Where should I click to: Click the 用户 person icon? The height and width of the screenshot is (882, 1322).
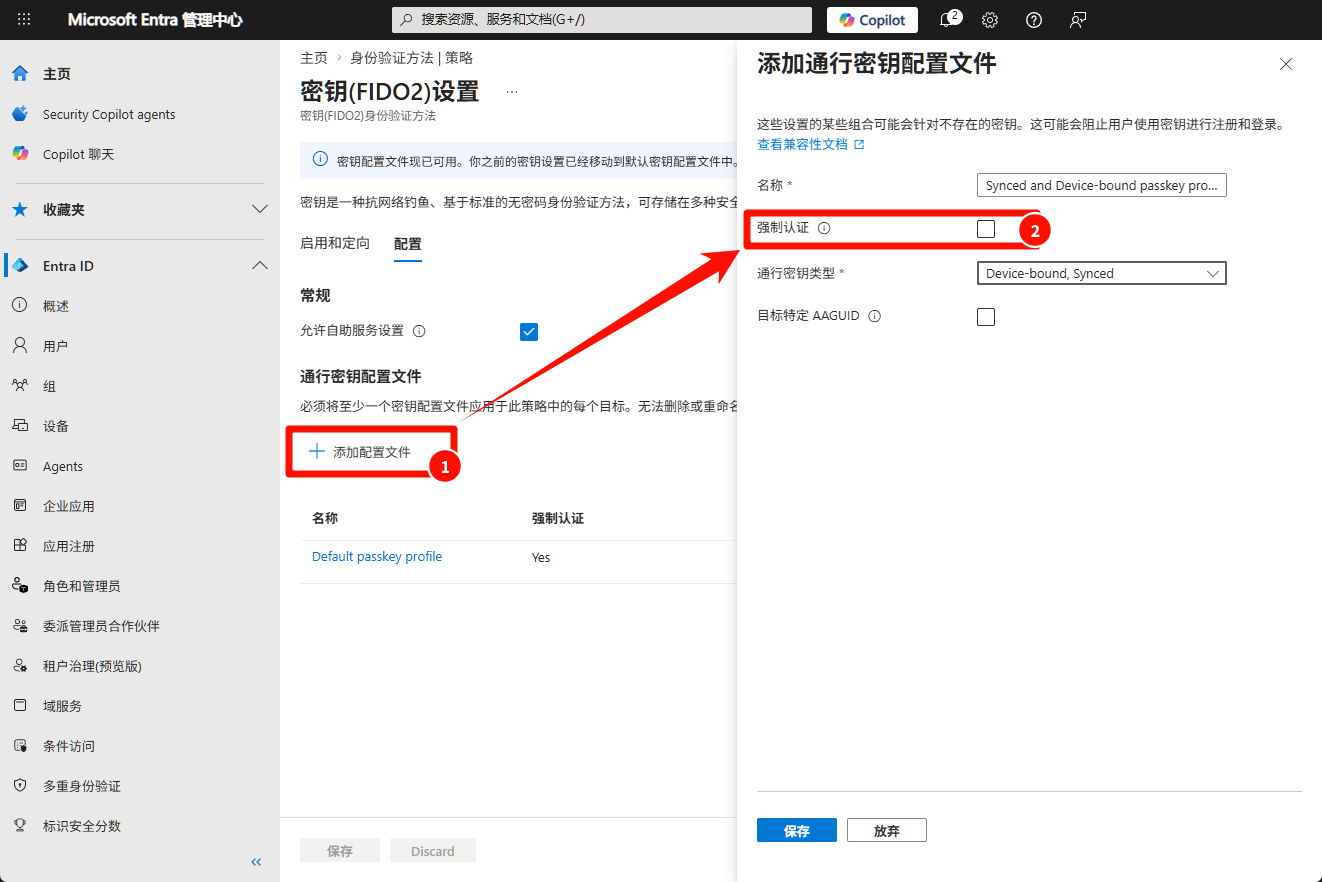tap(20, 346)
